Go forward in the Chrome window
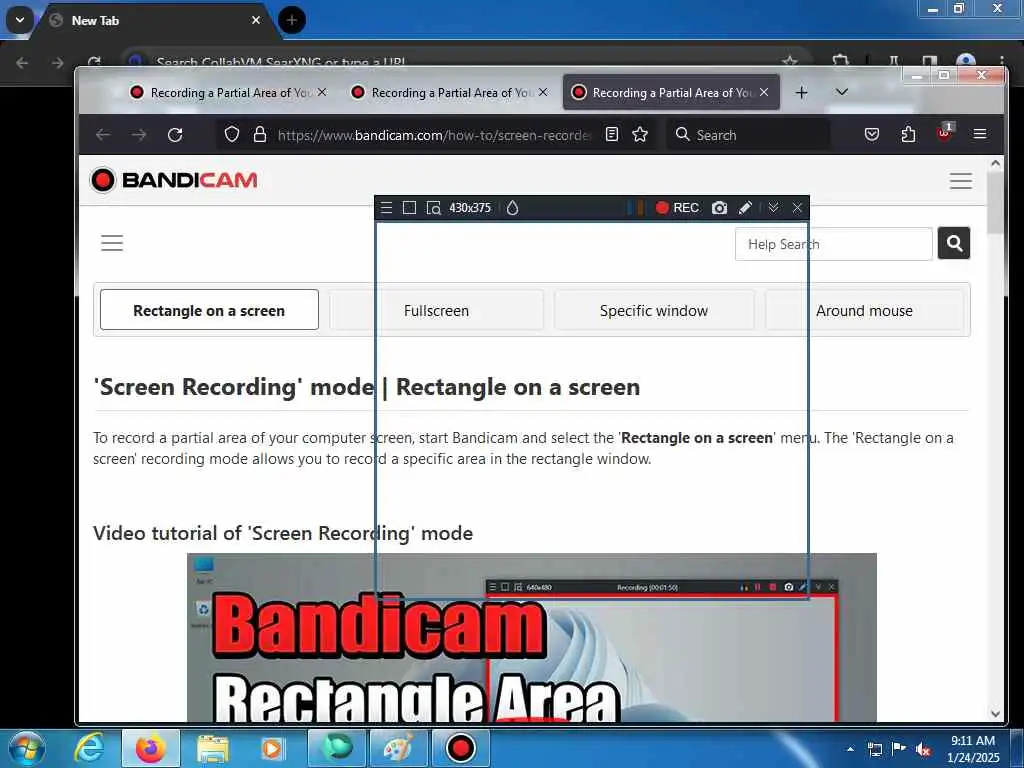This screenshot has height=768, width=1024. (x=58, y=63)
